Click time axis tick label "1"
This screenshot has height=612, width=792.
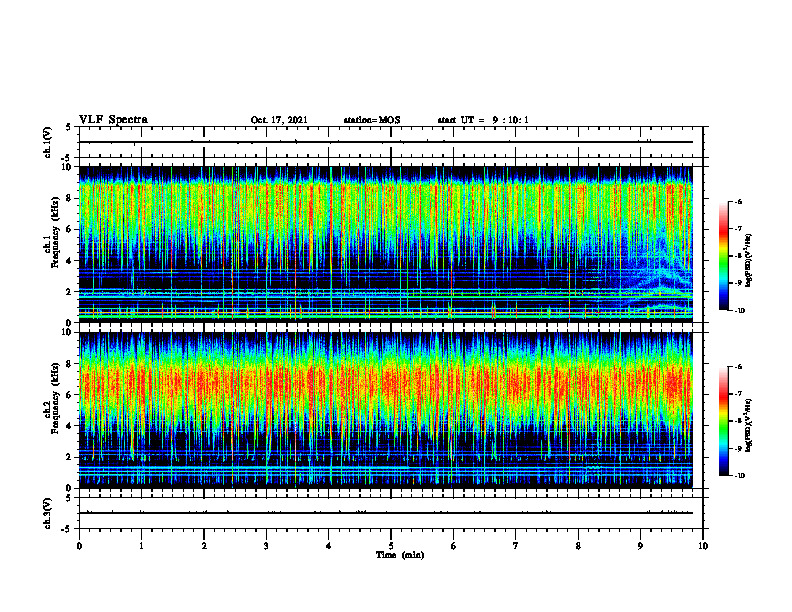[141, 546]
